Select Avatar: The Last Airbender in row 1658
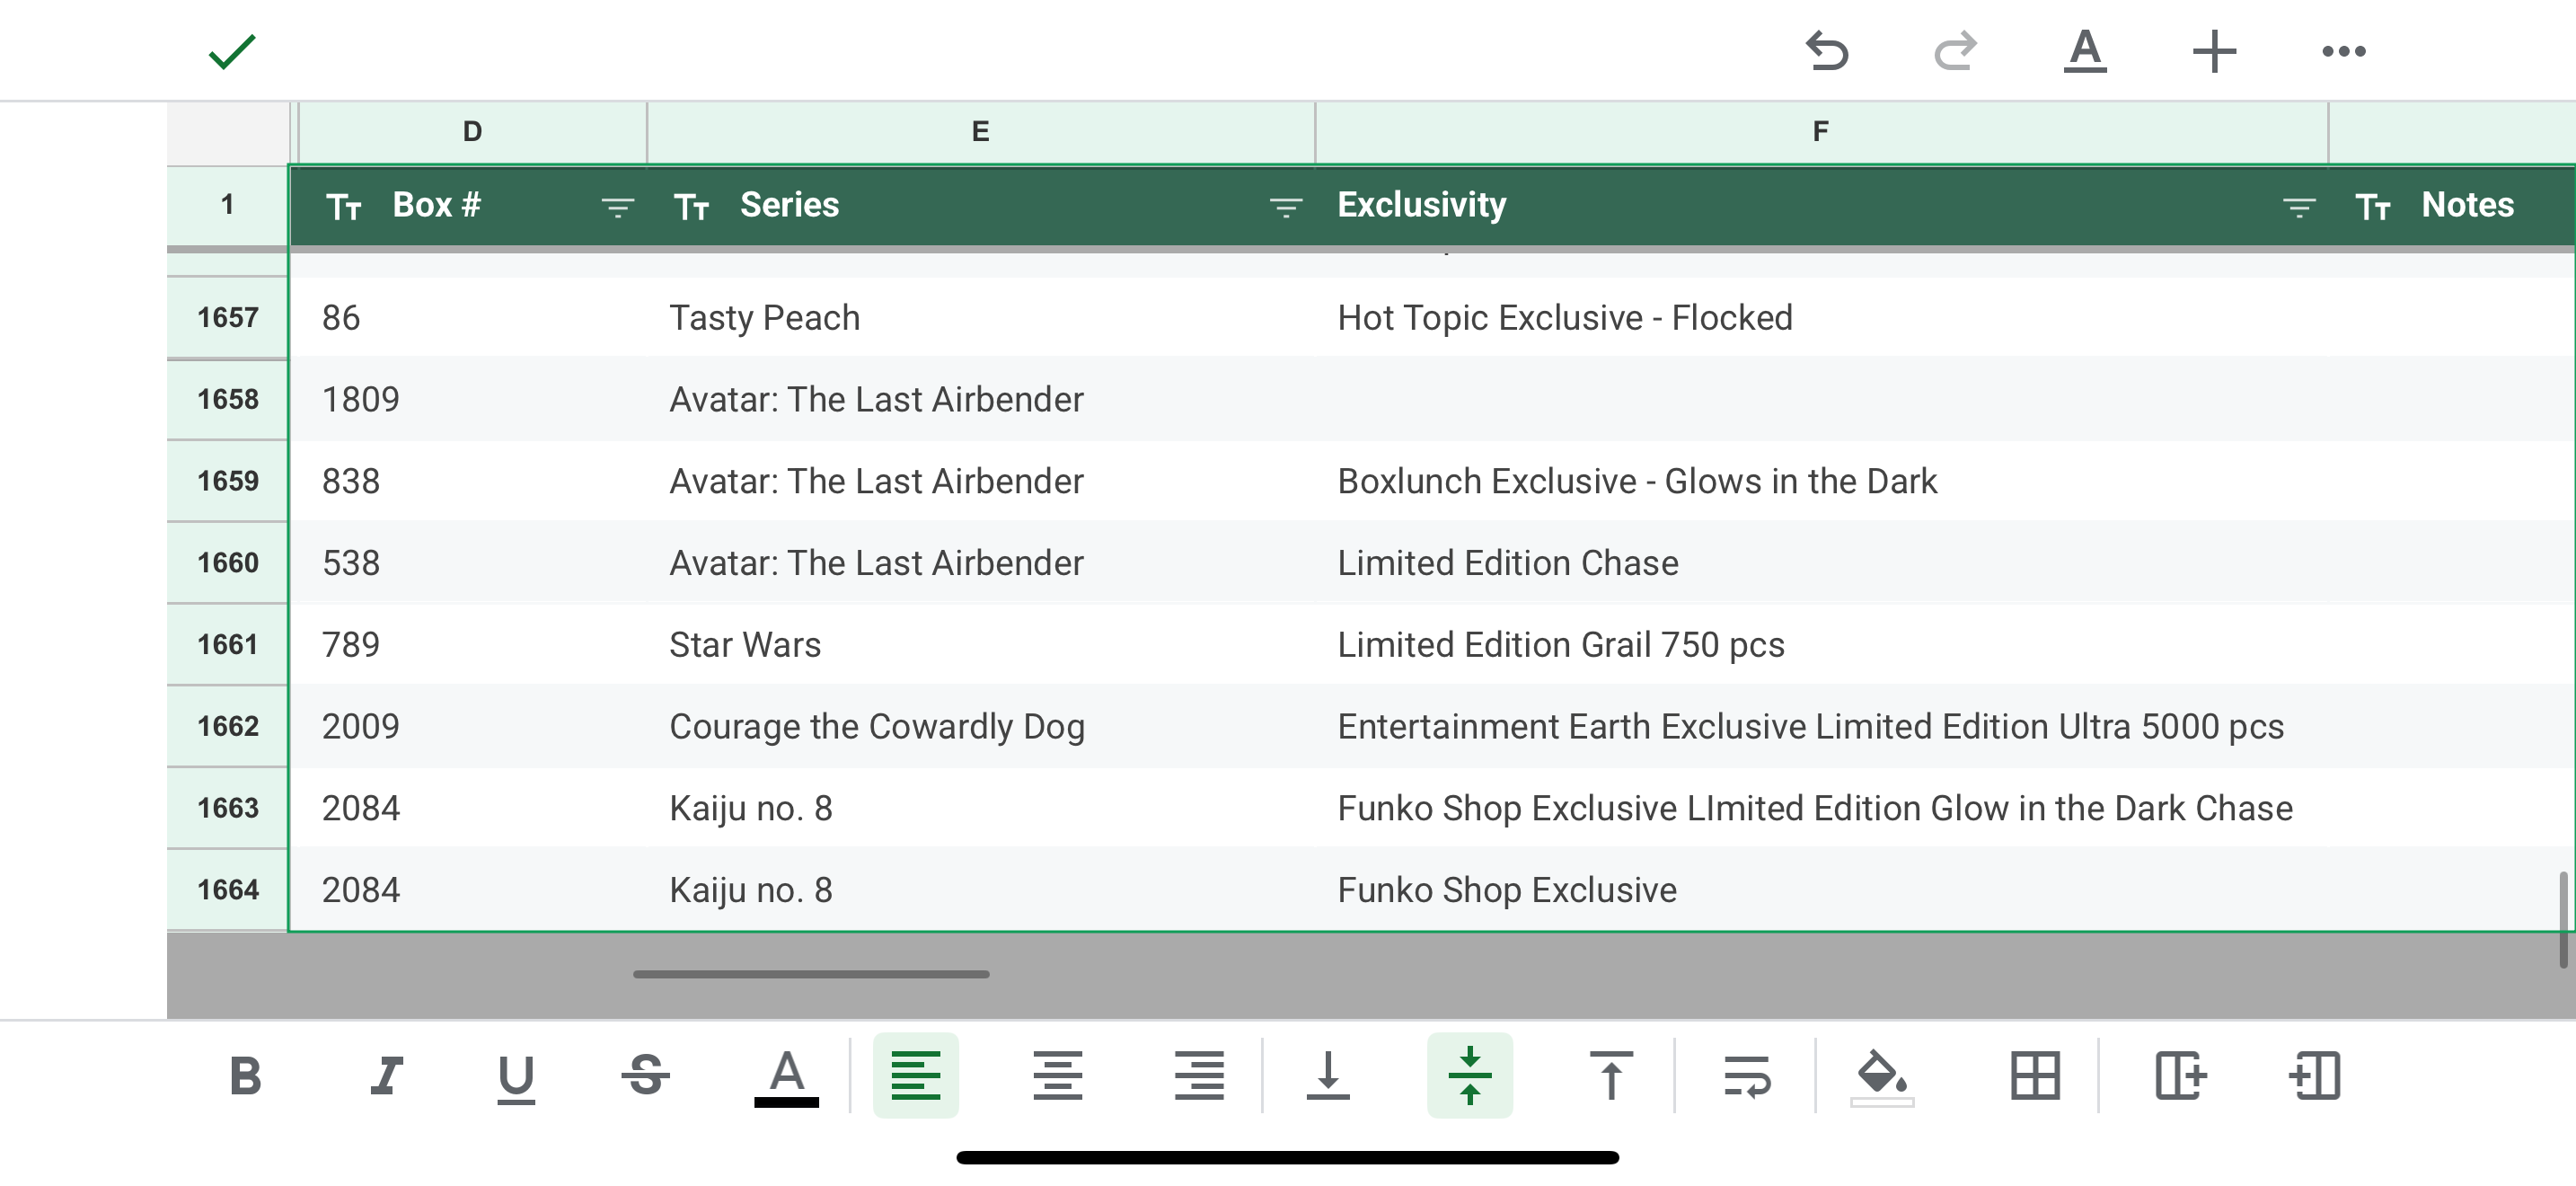 click(981, 399)
